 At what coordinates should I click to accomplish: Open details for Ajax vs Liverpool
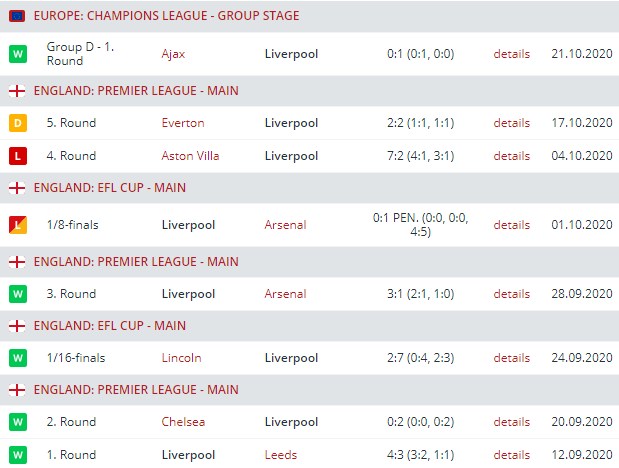511,54
